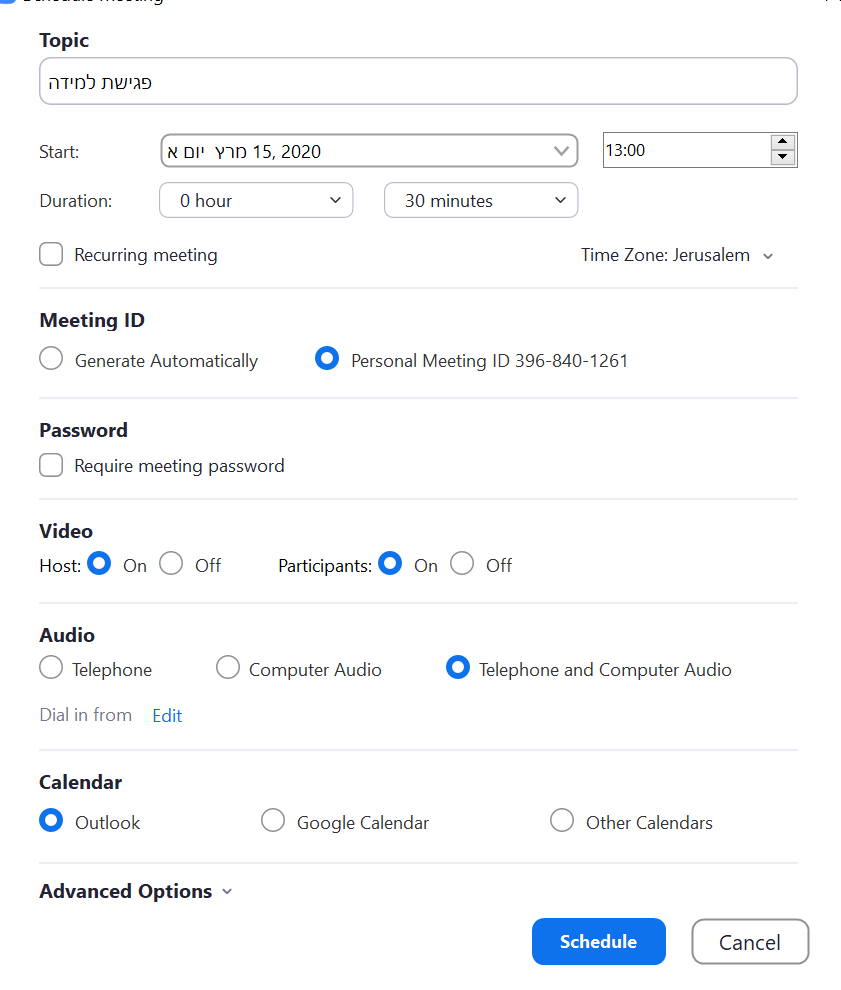This screenshot has height=990, width=841.
Task: Open the 0 hour duration dropdown
Action: pyautogui.click(x=256, y=200)
